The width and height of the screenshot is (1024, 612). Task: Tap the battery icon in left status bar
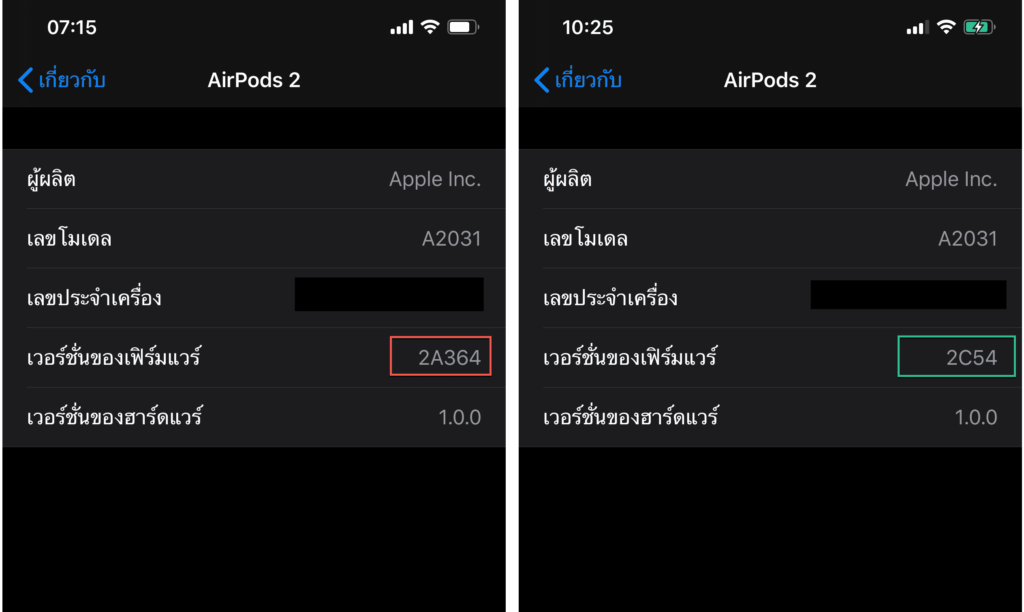[463, 27]
